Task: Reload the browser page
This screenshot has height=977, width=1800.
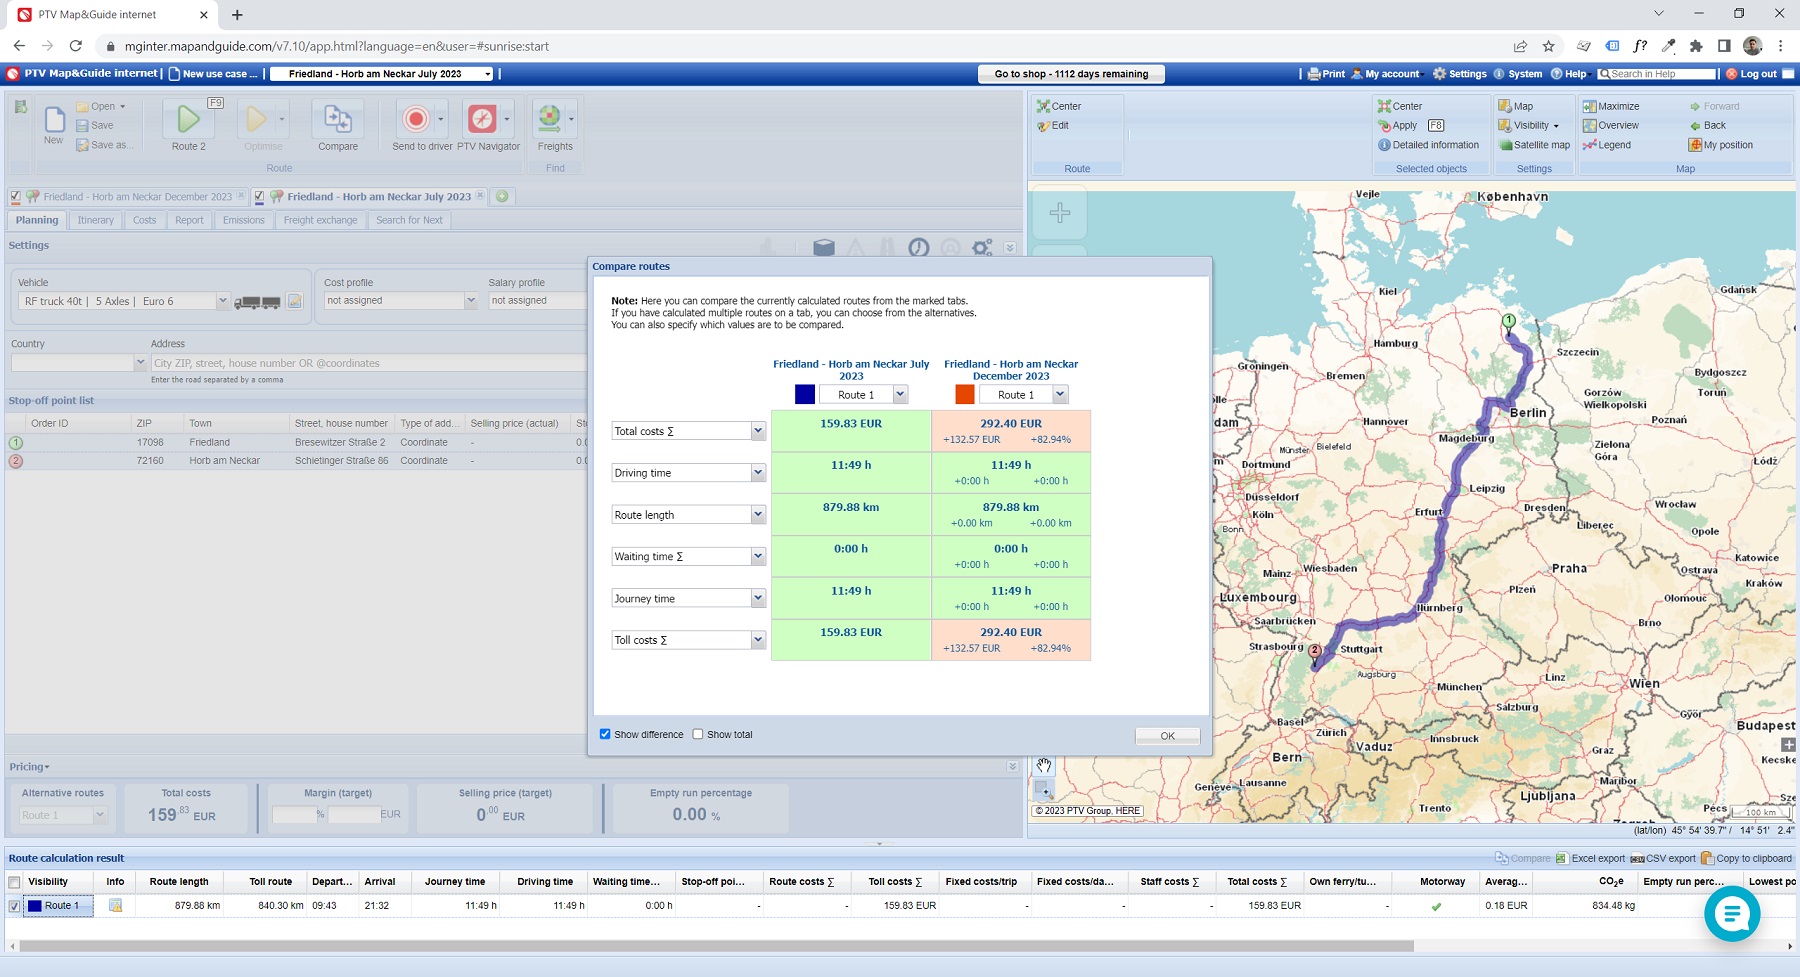Action: pyautogui.click(x=76, y=46)
